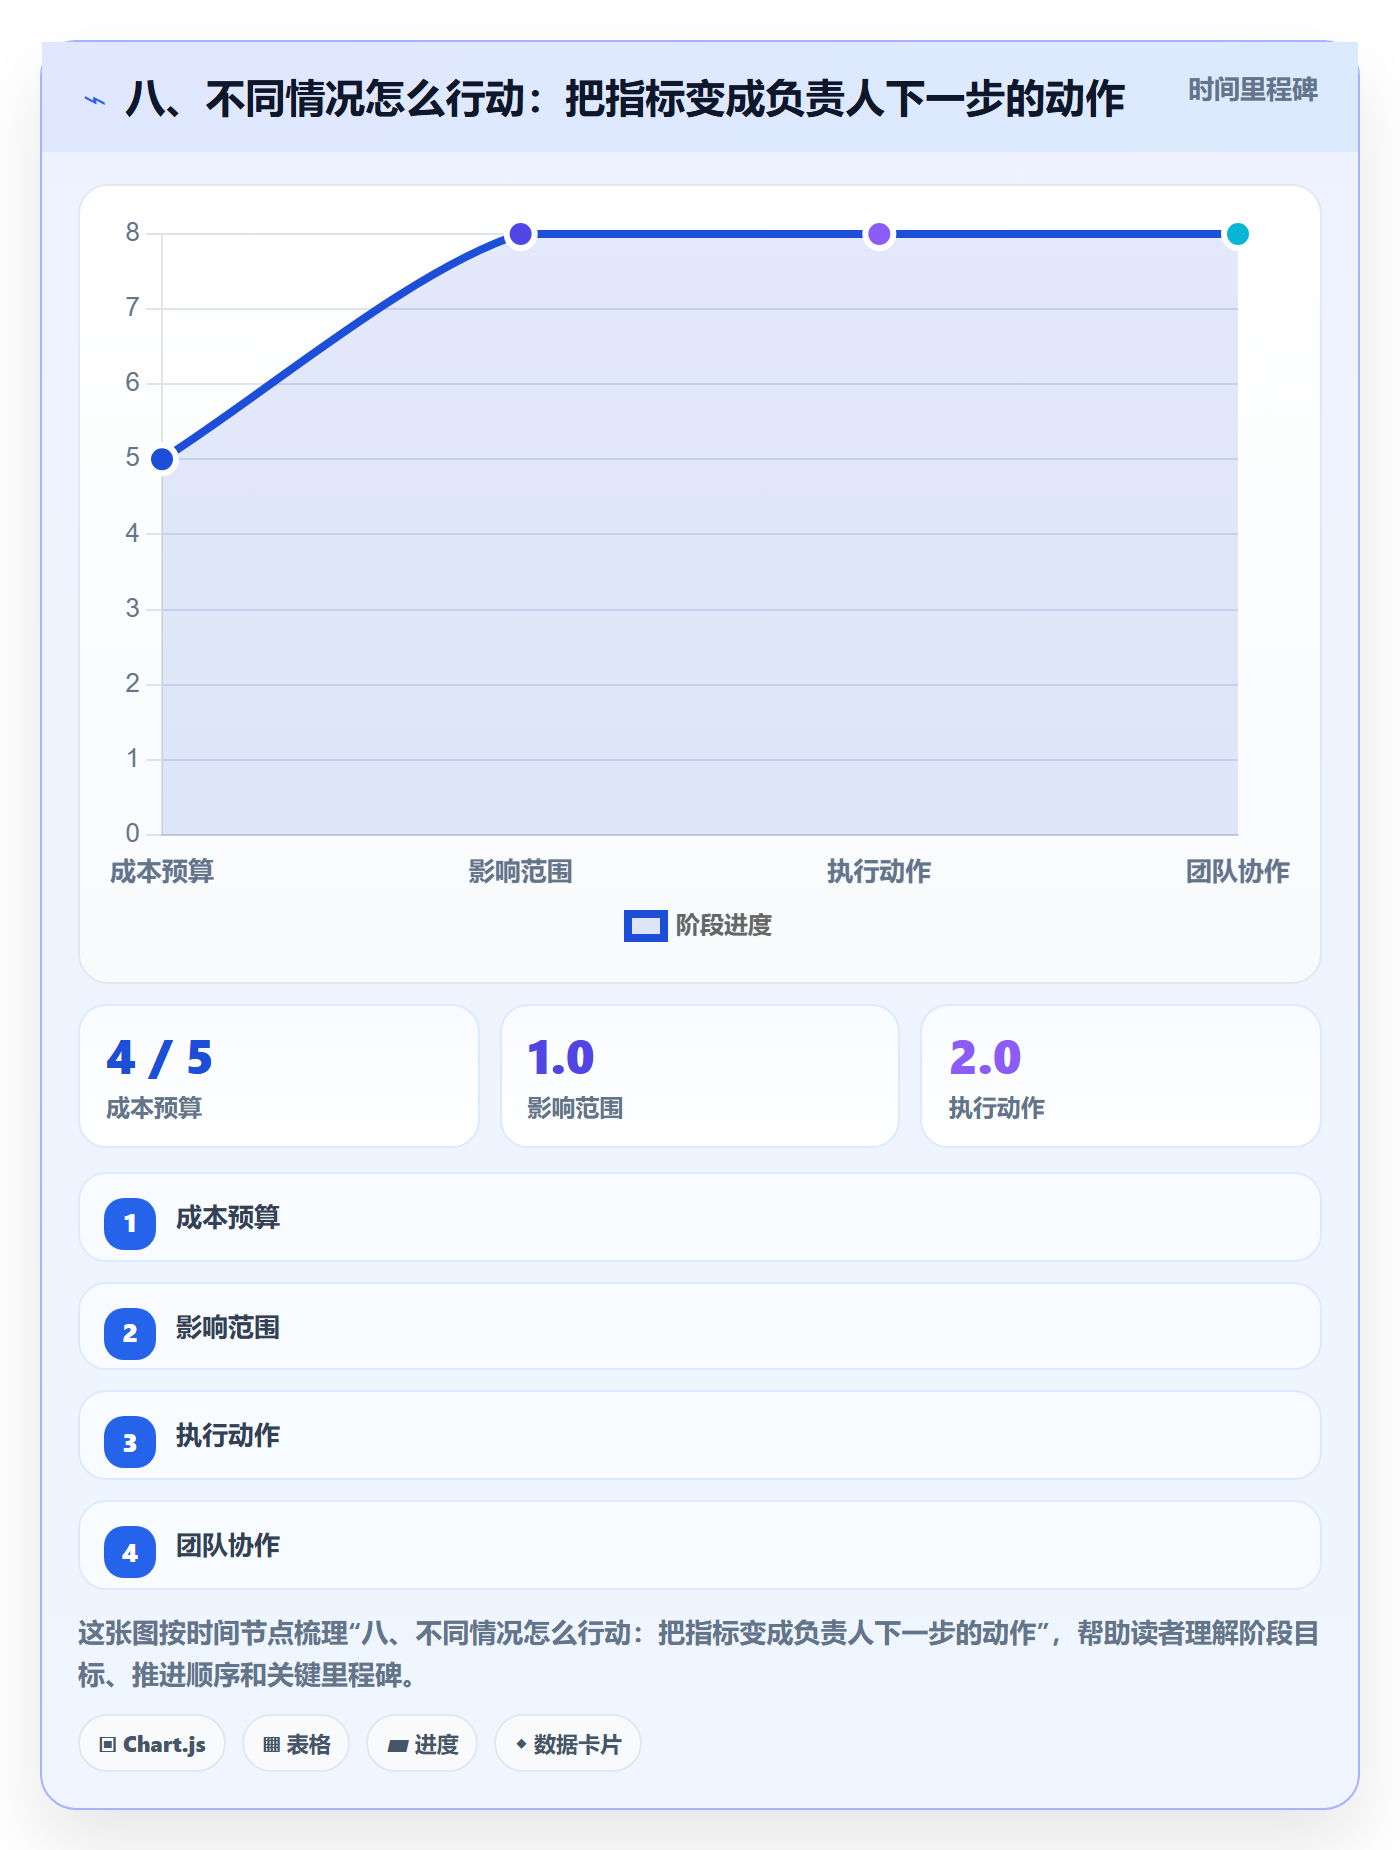This screenshot has width=1400, height=1850.
Task: Select the purple 执行动作 data point
Action: pos(879,234)
